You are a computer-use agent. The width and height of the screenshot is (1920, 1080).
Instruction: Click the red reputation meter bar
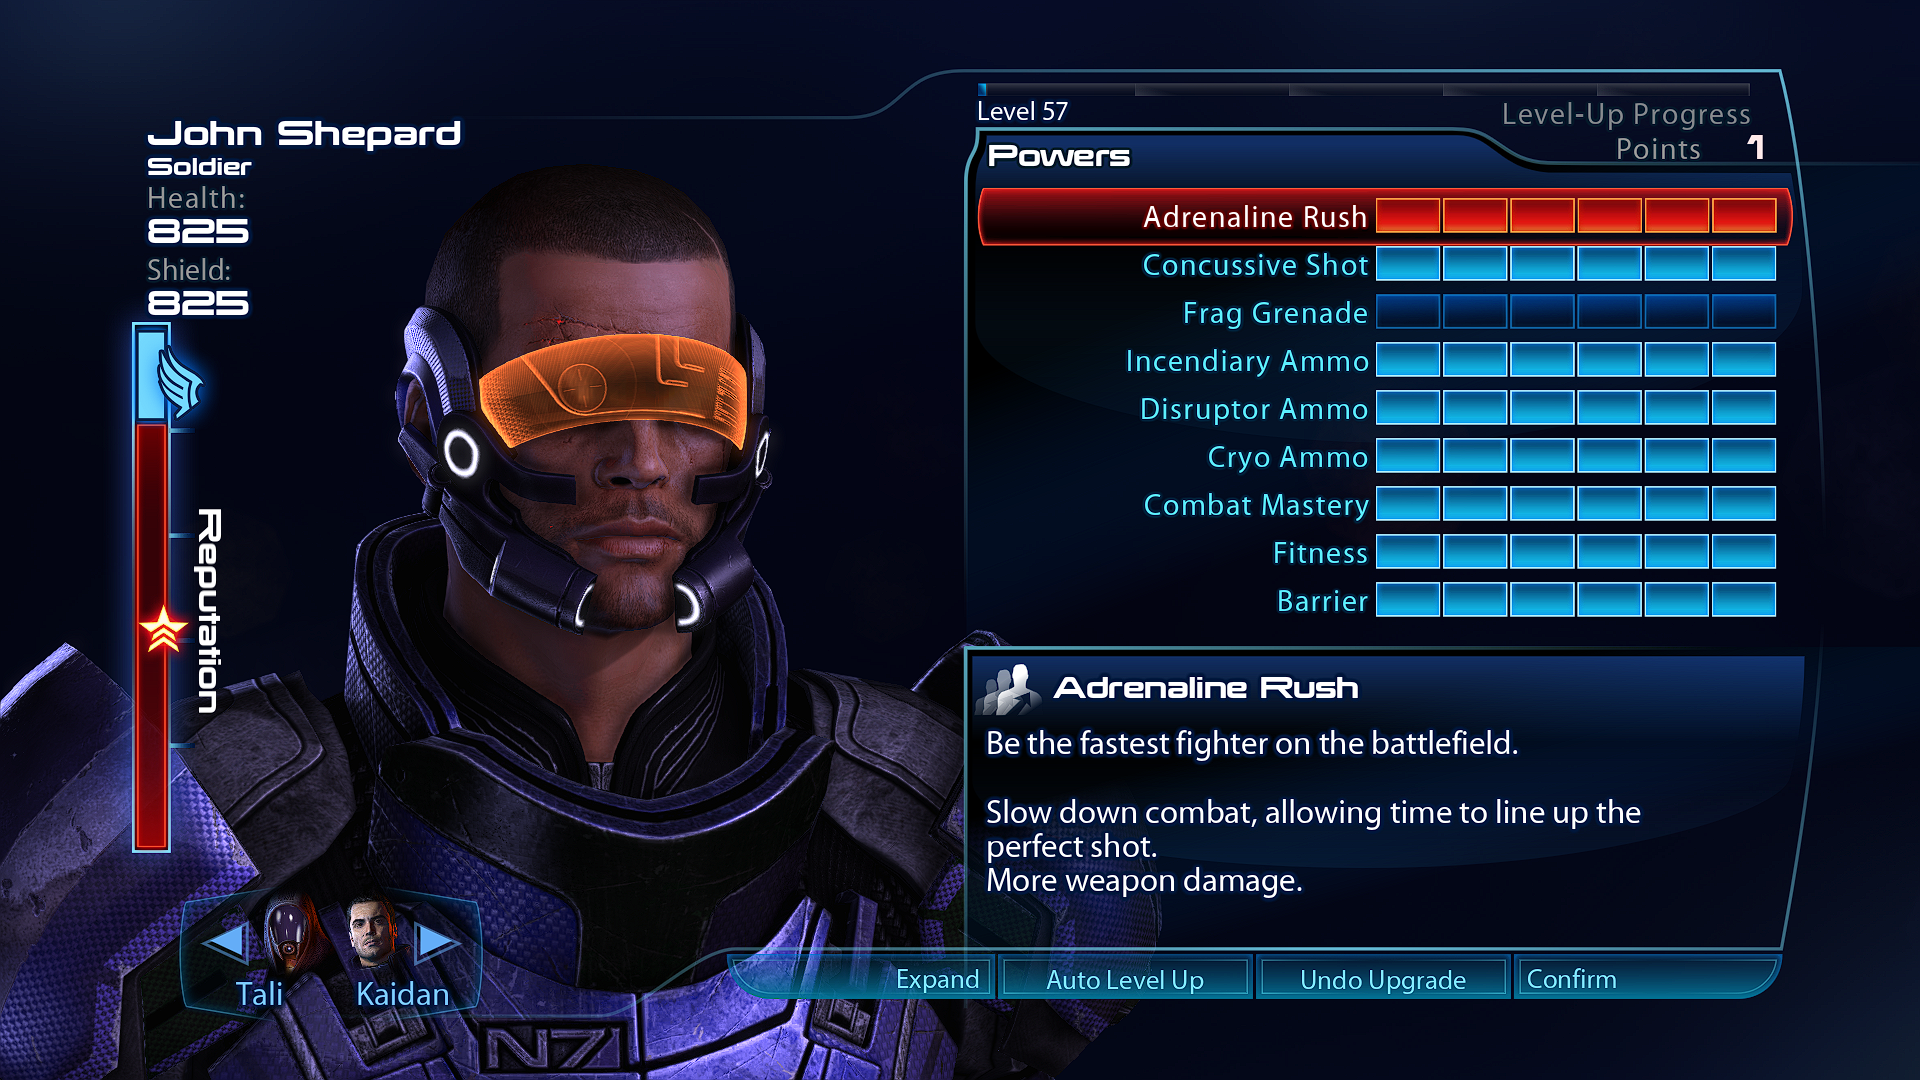152,636
